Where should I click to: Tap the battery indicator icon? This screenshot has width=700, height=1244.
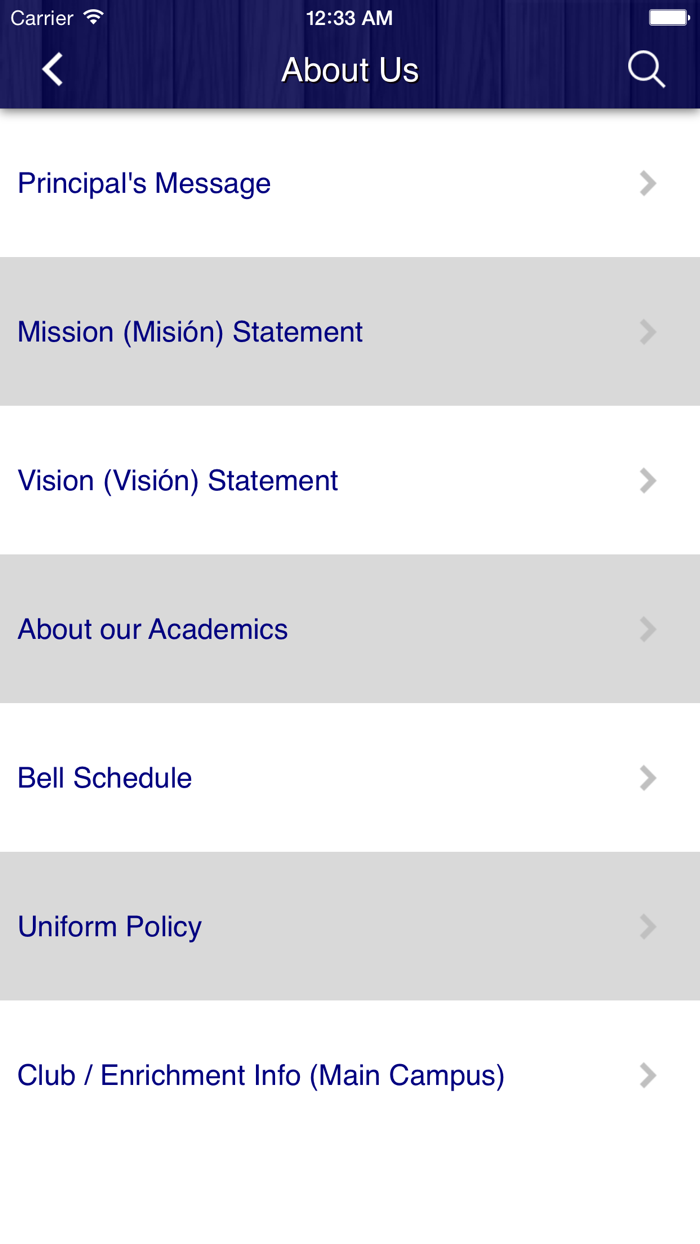(668, 18)
